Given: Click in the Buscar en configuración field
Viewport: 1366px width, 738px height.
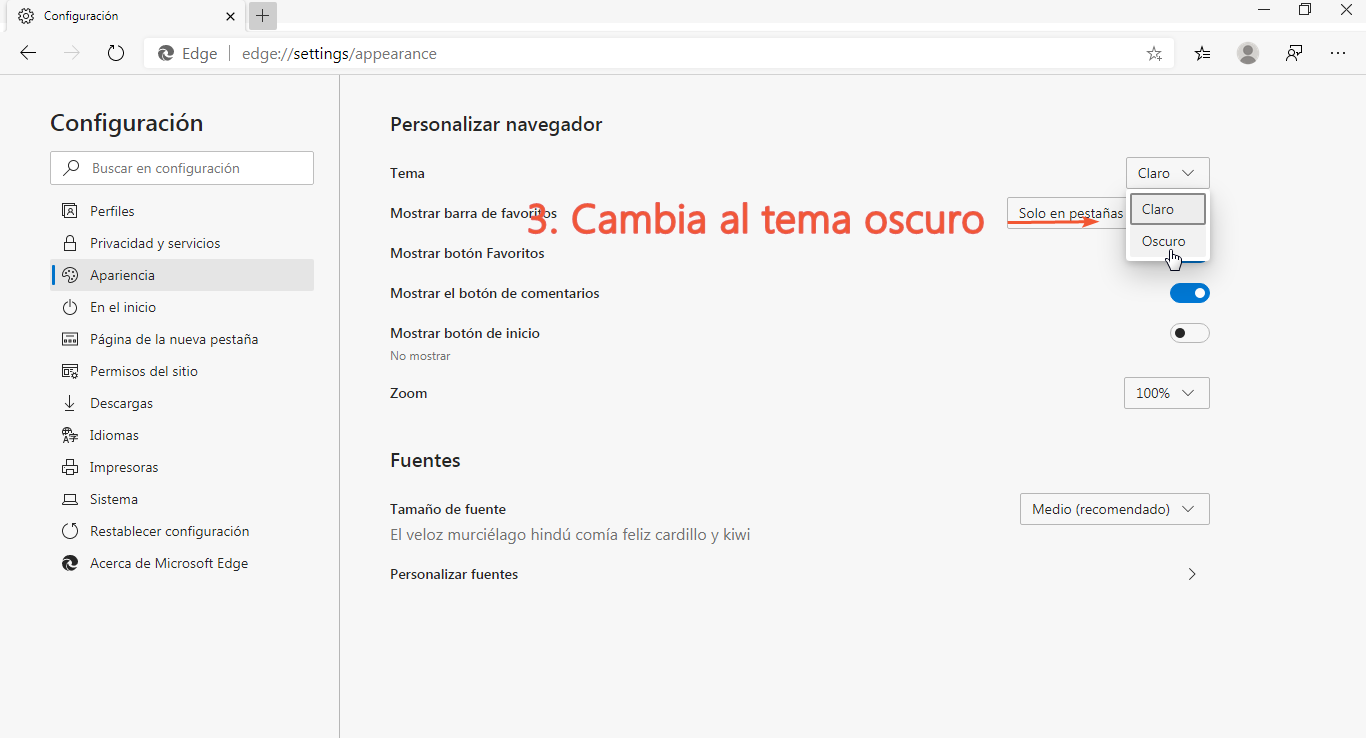Looking at the screenshot, I should (x=182, y=168).
